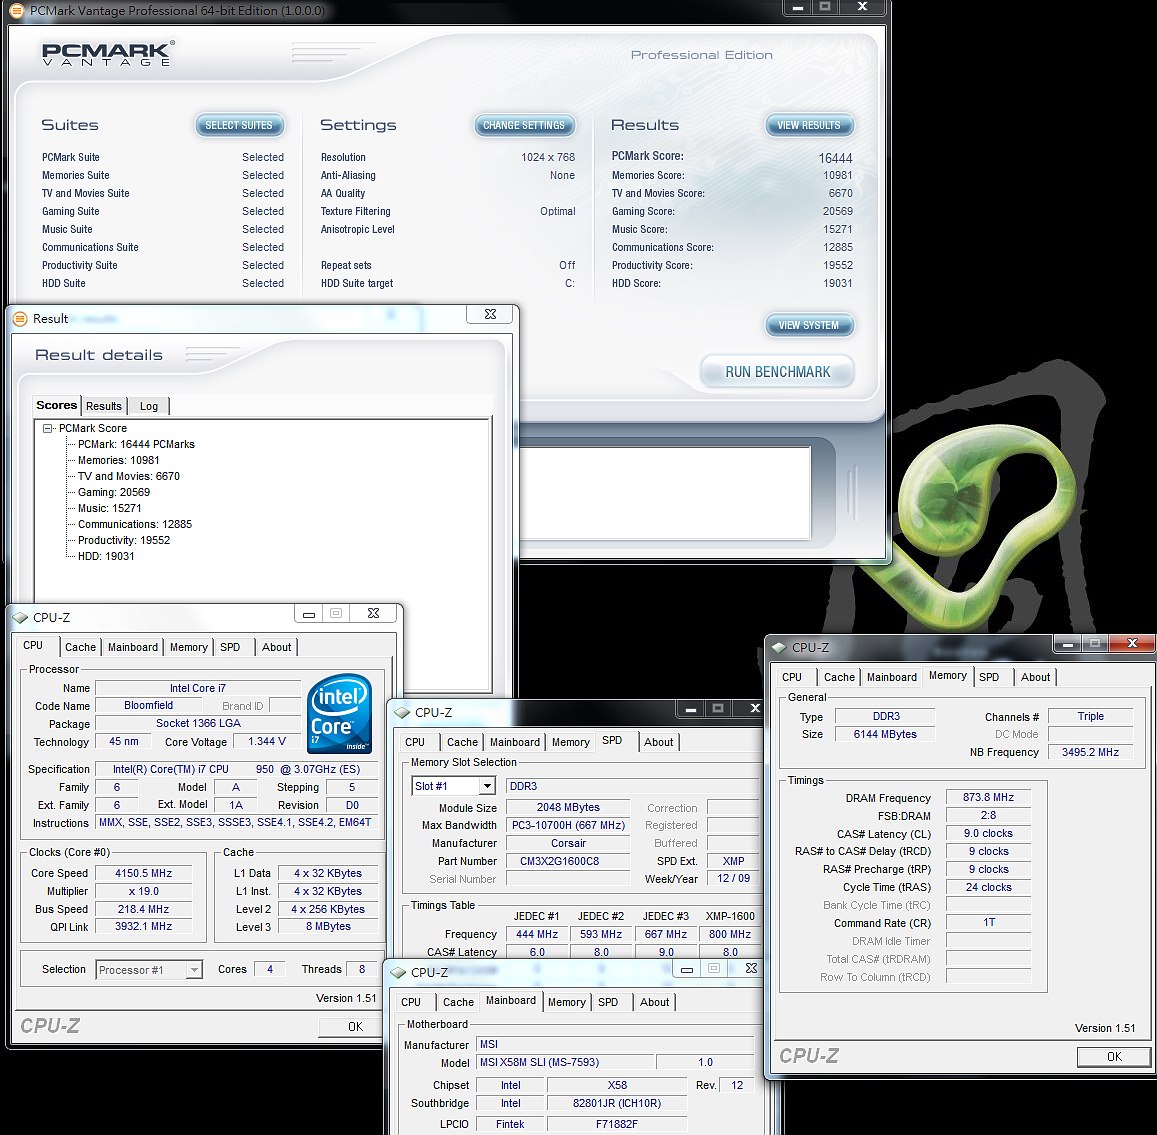Screen dimensions: 1157x1135
Task: Click CPU-Z title icon in CPU window
Action: pyautogui.click(x=21, y=618)
